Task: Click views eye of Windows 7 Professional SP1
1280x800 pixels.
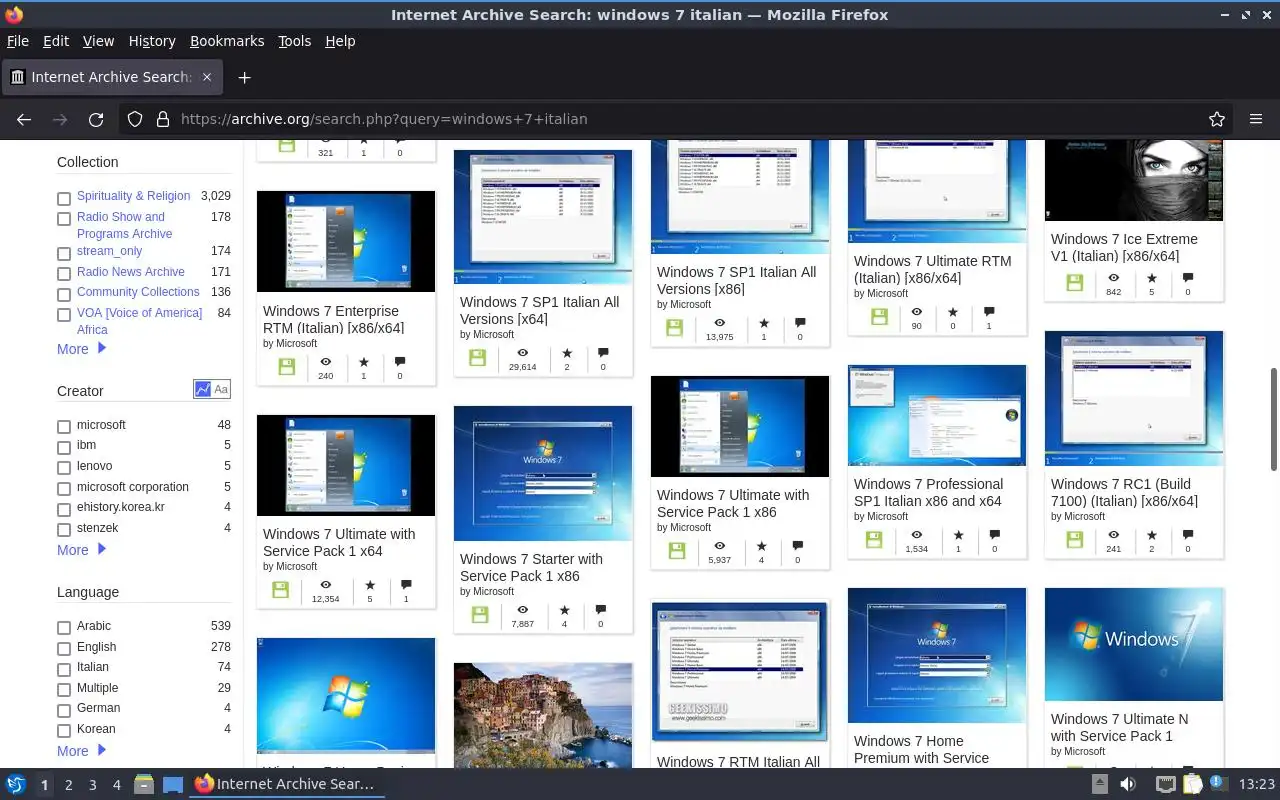Action: [x=916, y=535]
